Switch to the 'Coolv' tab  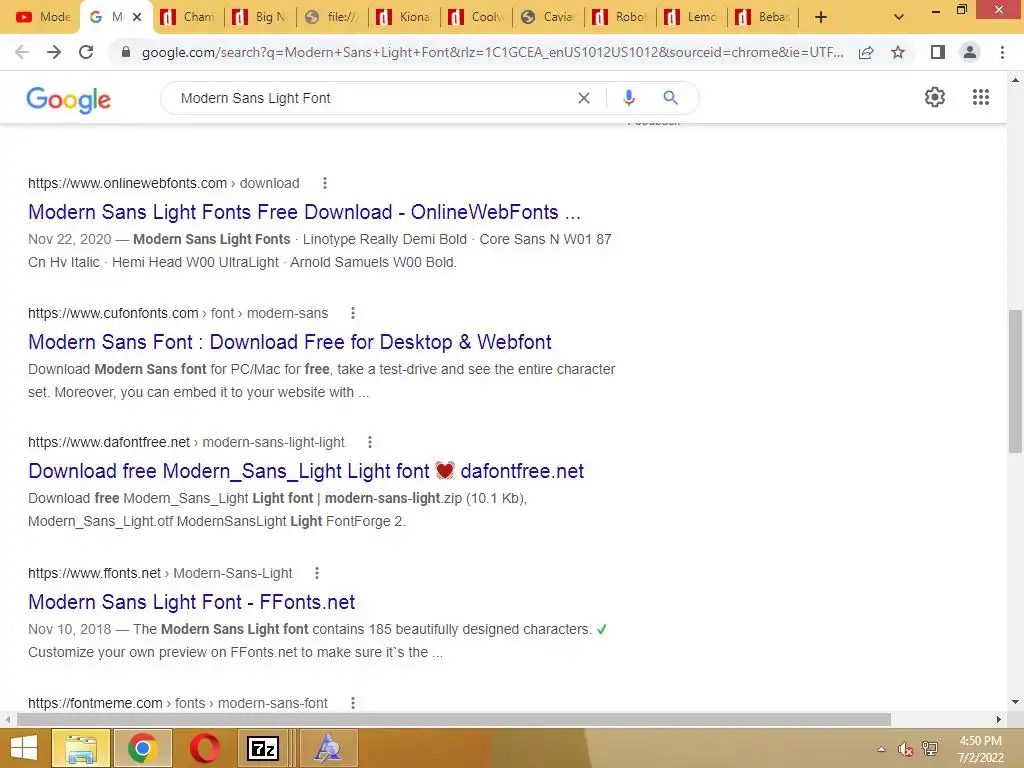click(x=476, y=17)
